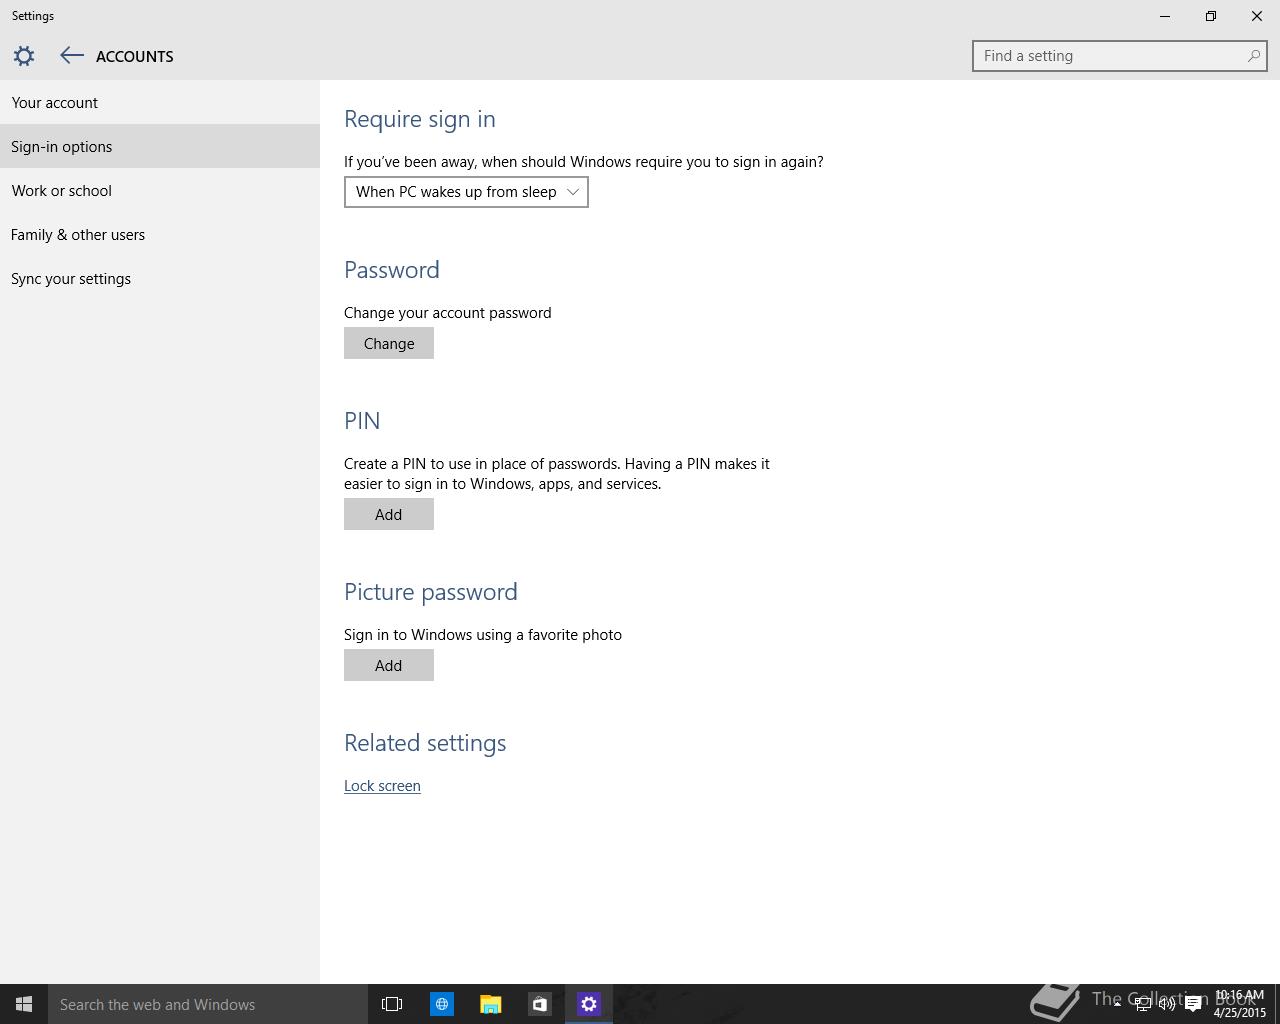Click the 'Related settings' heading
Viewport: 1280px width, 1024px height.
(425, 743)
